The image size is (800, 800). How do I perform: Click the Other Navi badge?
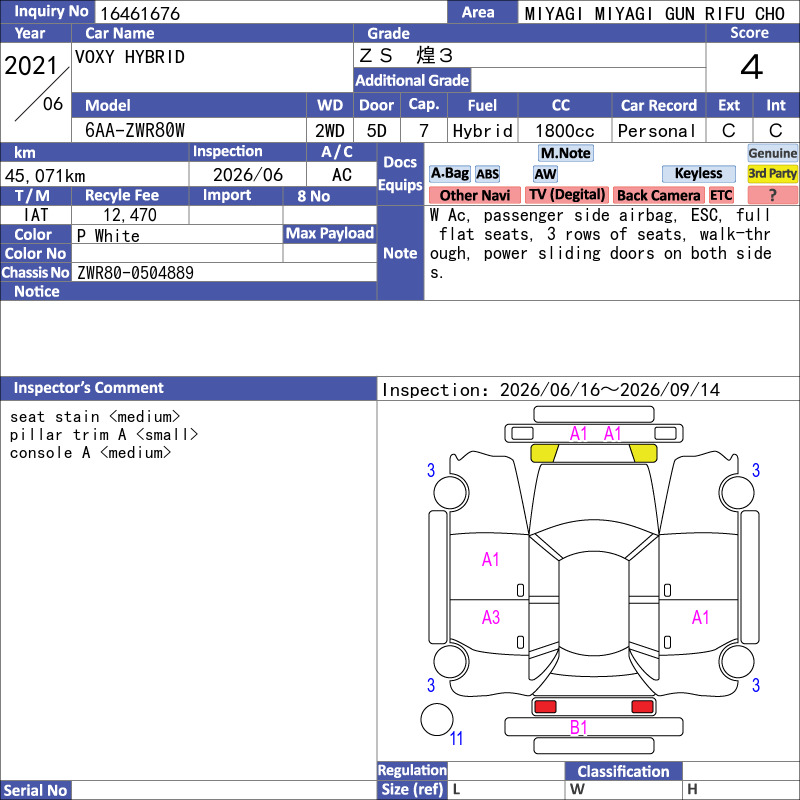pyautogui.click(x=474, y=195)
